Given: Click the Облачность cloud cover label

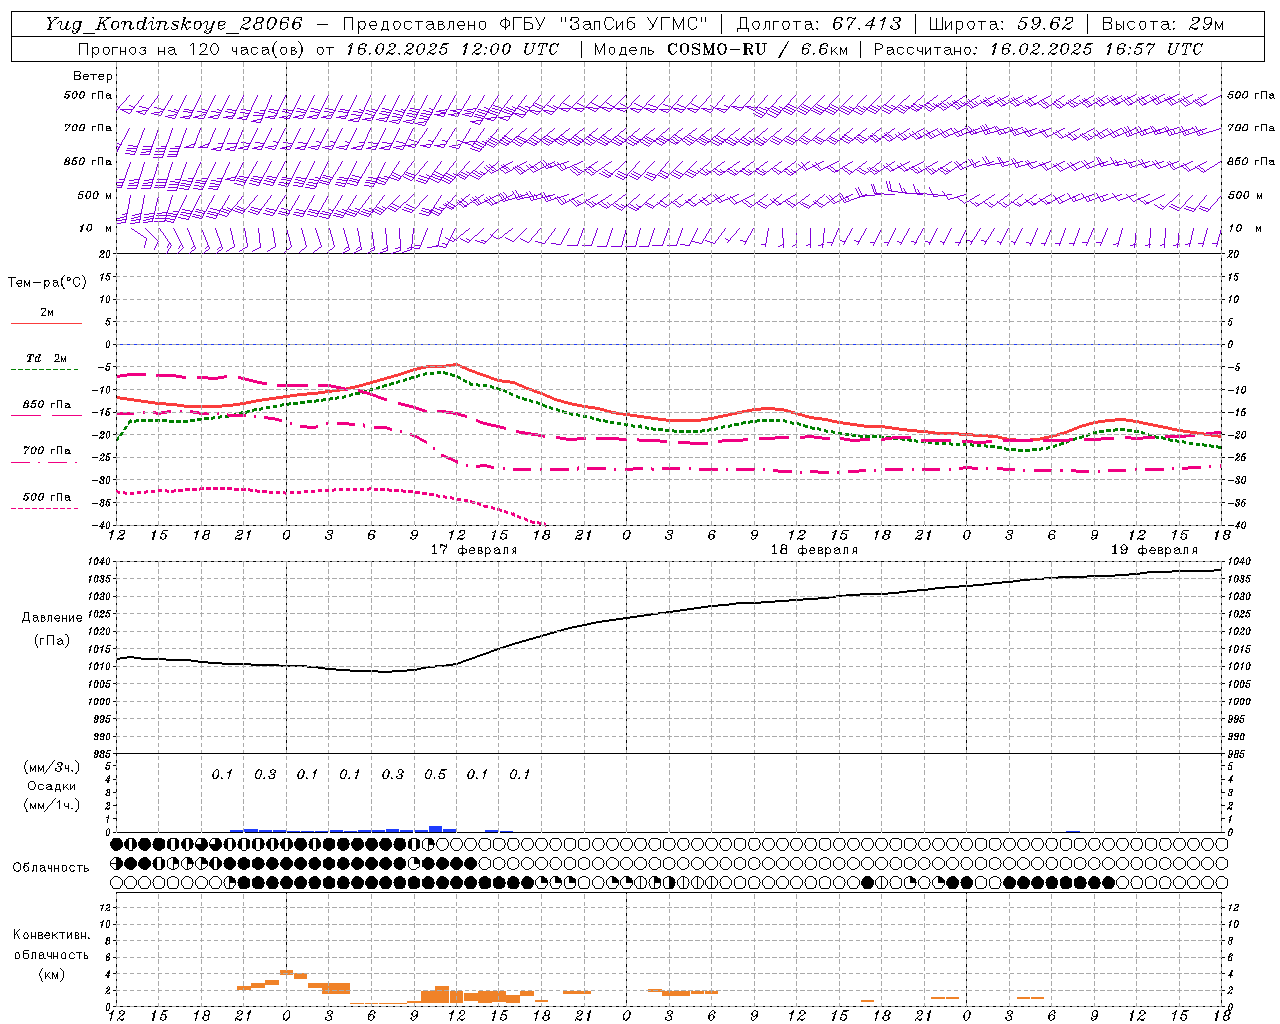Looking at the screenshot, I should click(51, 867).
